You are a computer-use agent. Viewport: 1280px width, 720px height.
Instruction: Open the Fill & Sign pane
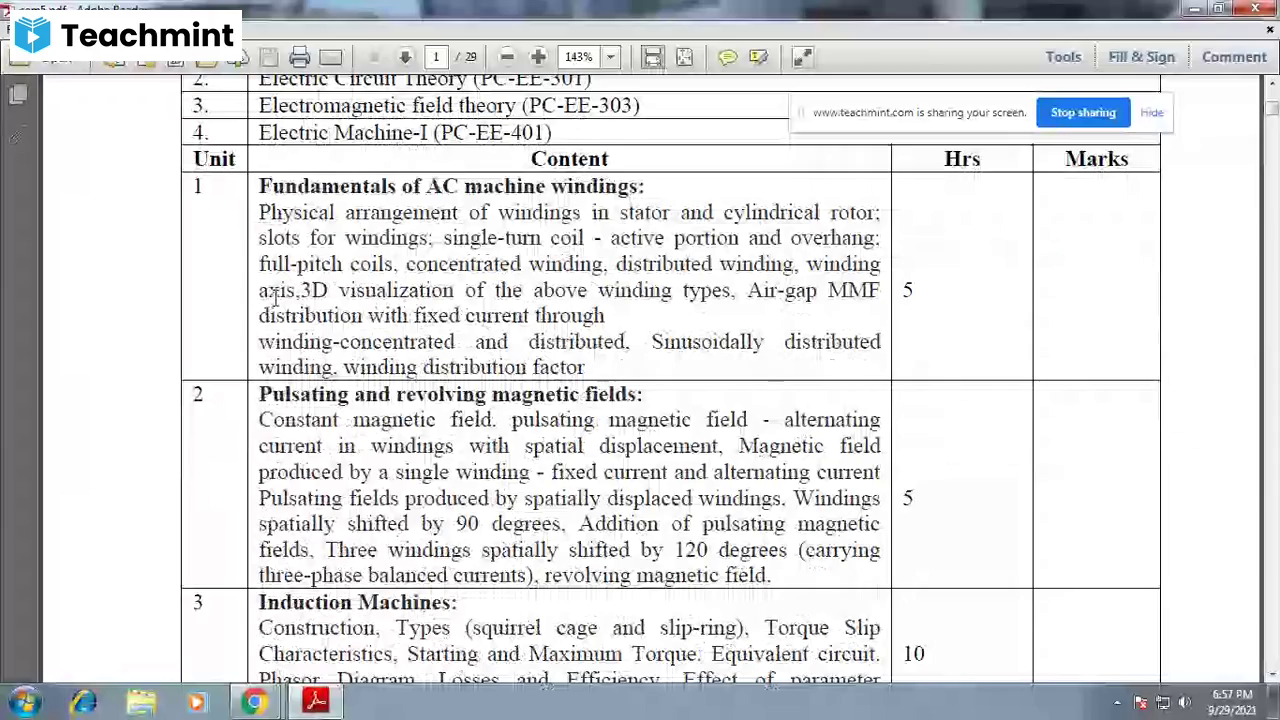(x=1141, y=57)
